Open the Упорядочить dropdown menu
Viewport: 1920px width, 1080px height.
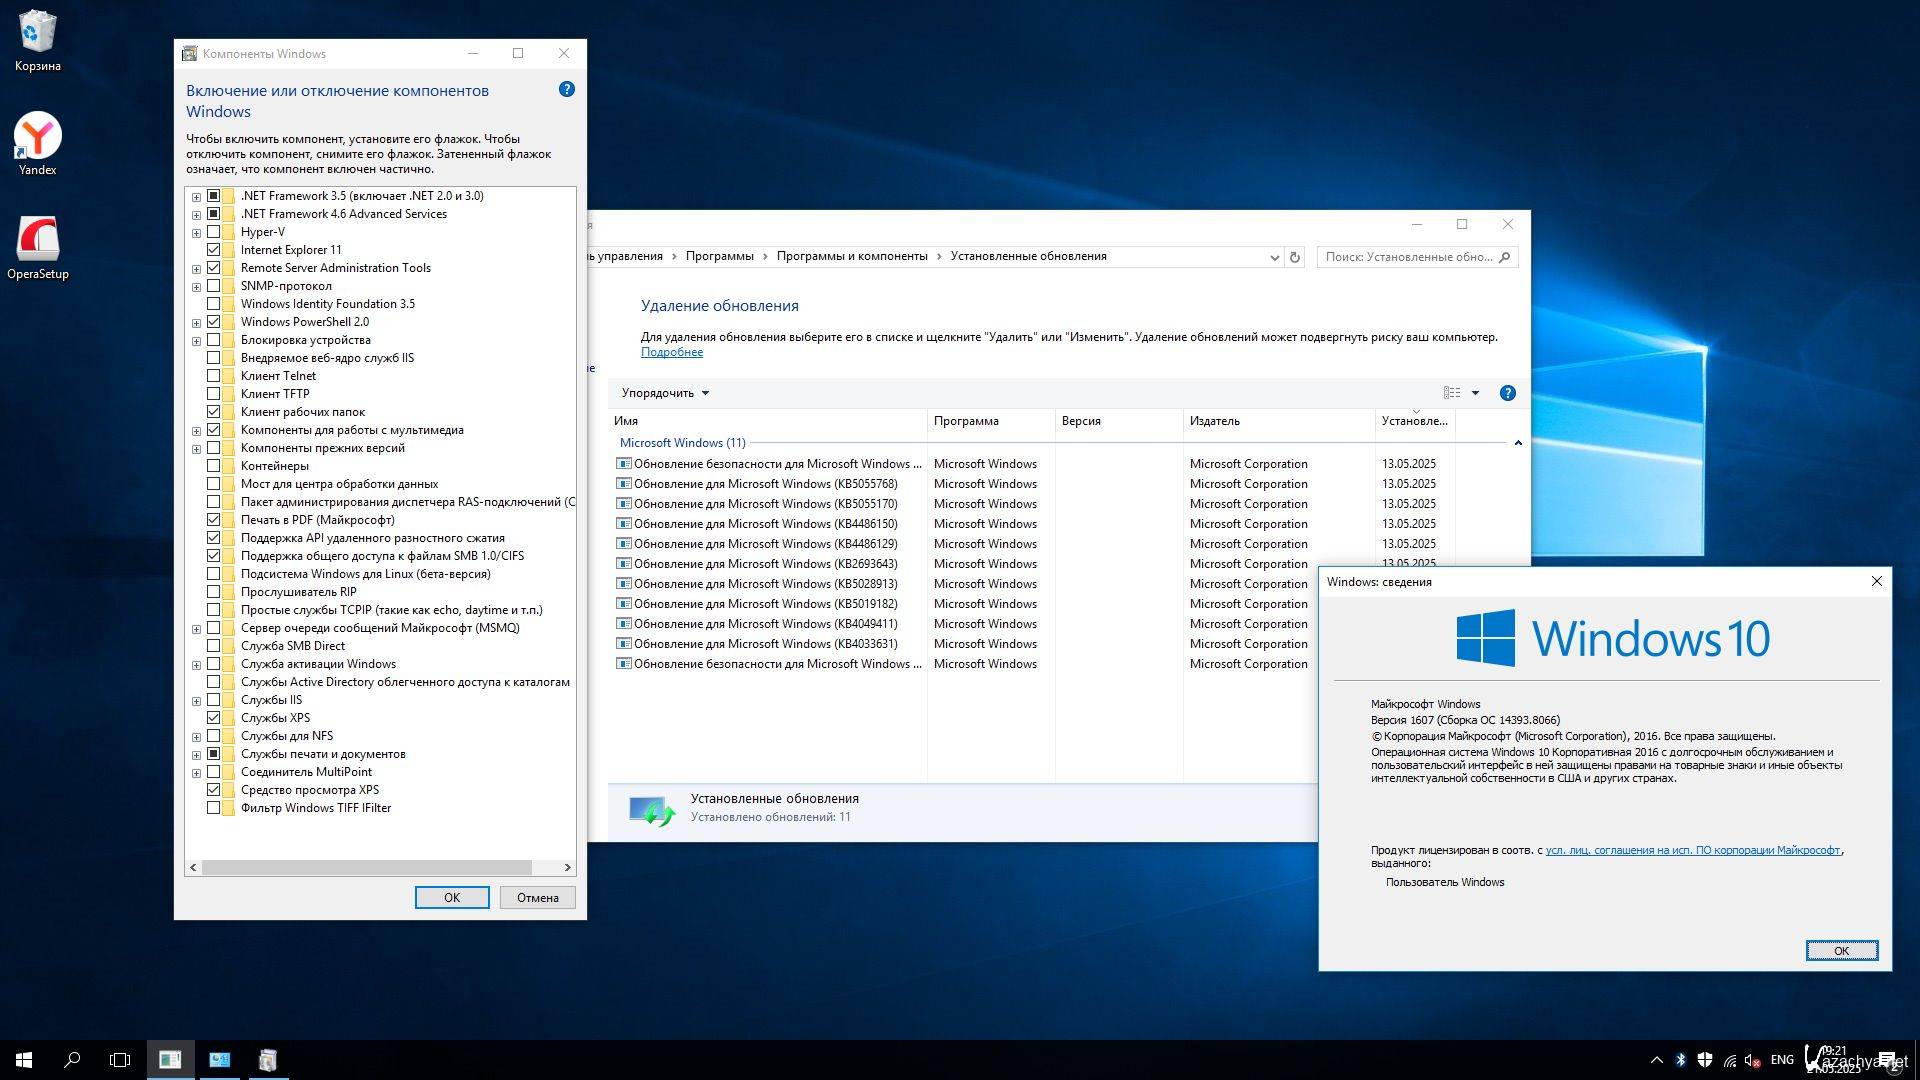click(665, 393)
